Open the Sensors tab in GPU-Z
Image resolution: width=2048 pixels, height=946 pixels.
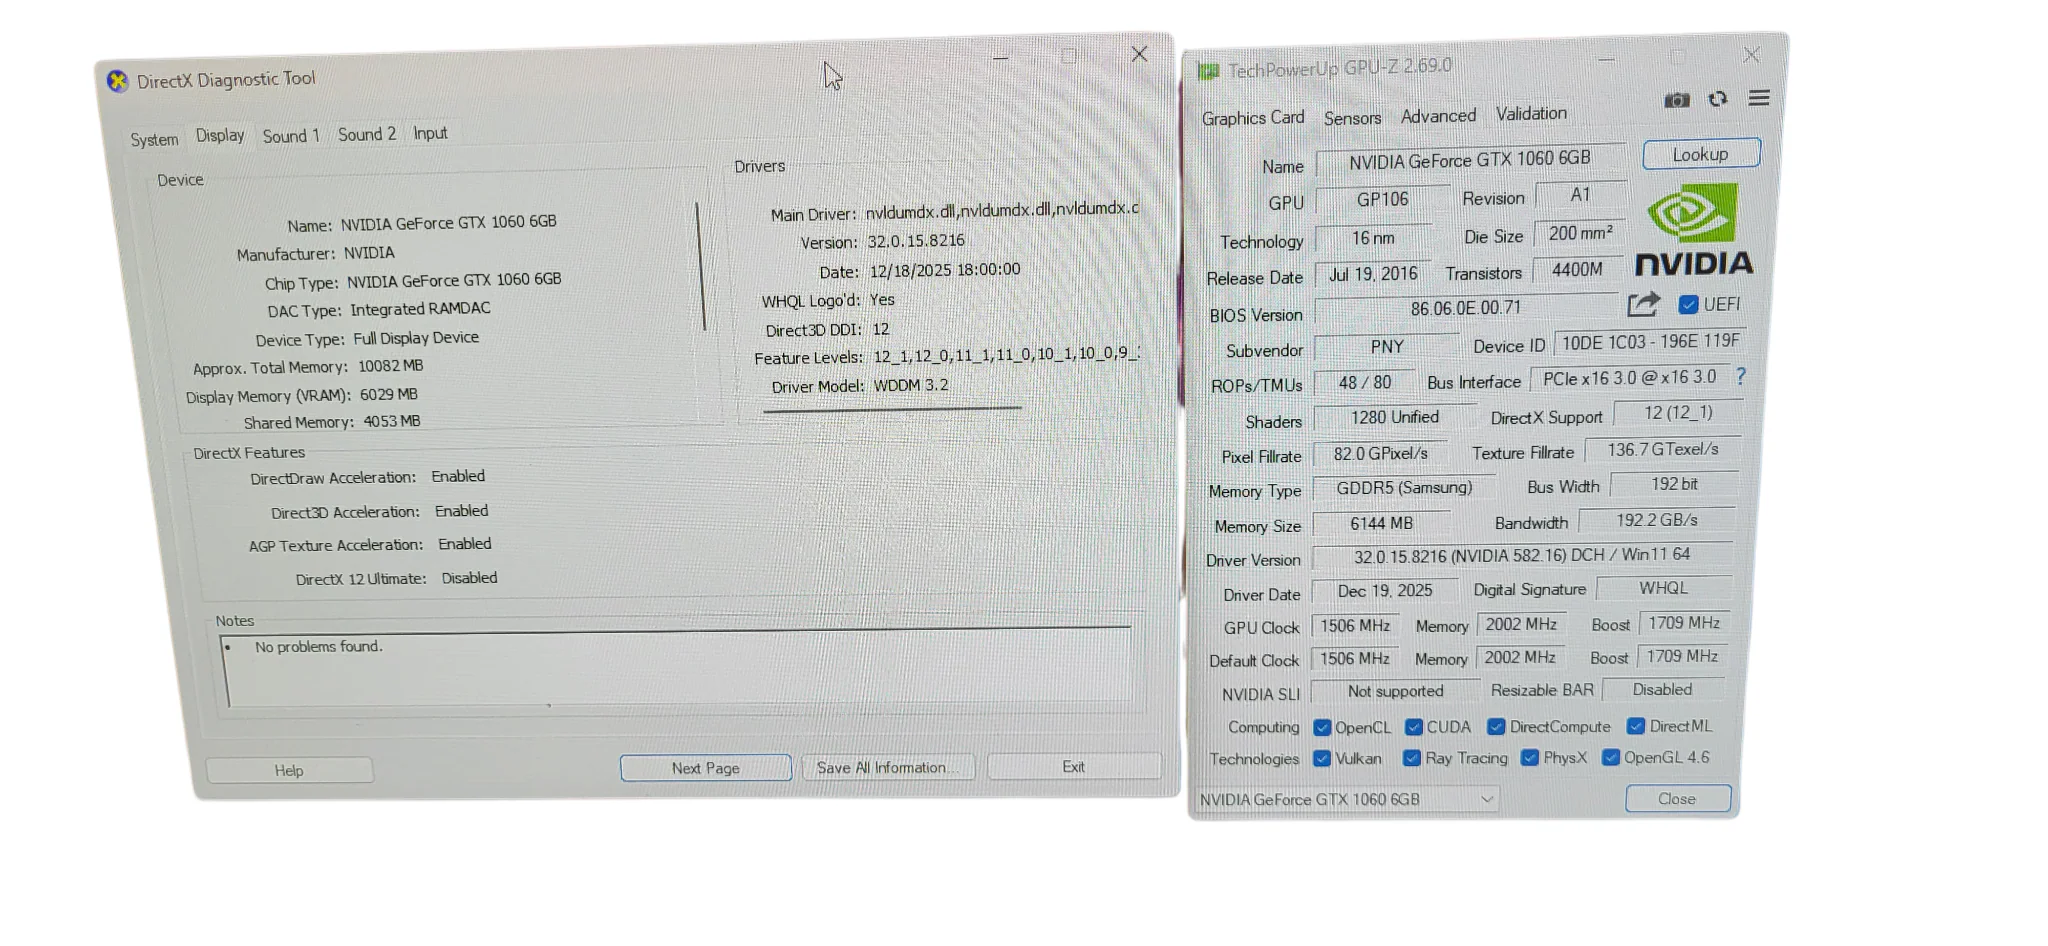[x=1352, y=118]
